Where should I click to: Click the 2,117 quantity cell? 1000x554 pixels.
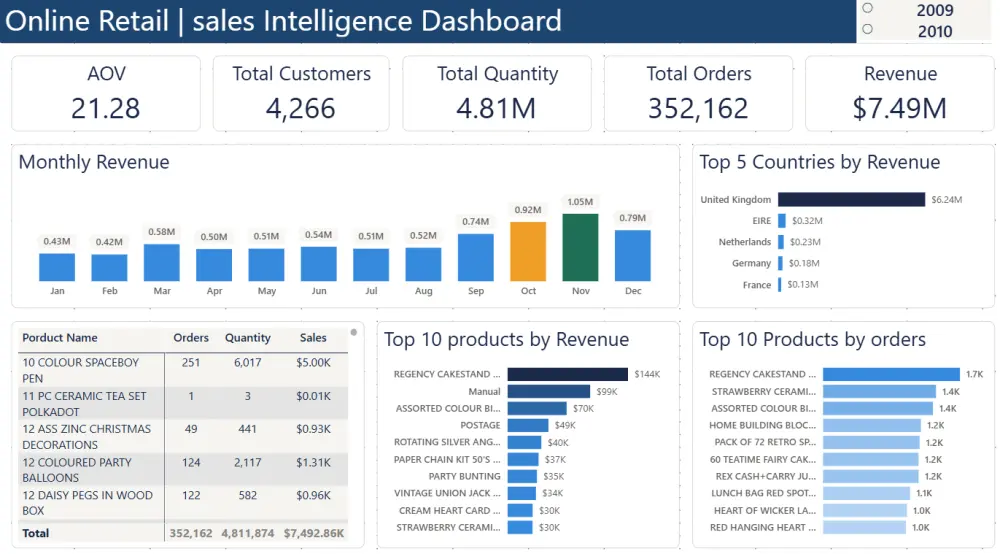click(x=247, y=463)
